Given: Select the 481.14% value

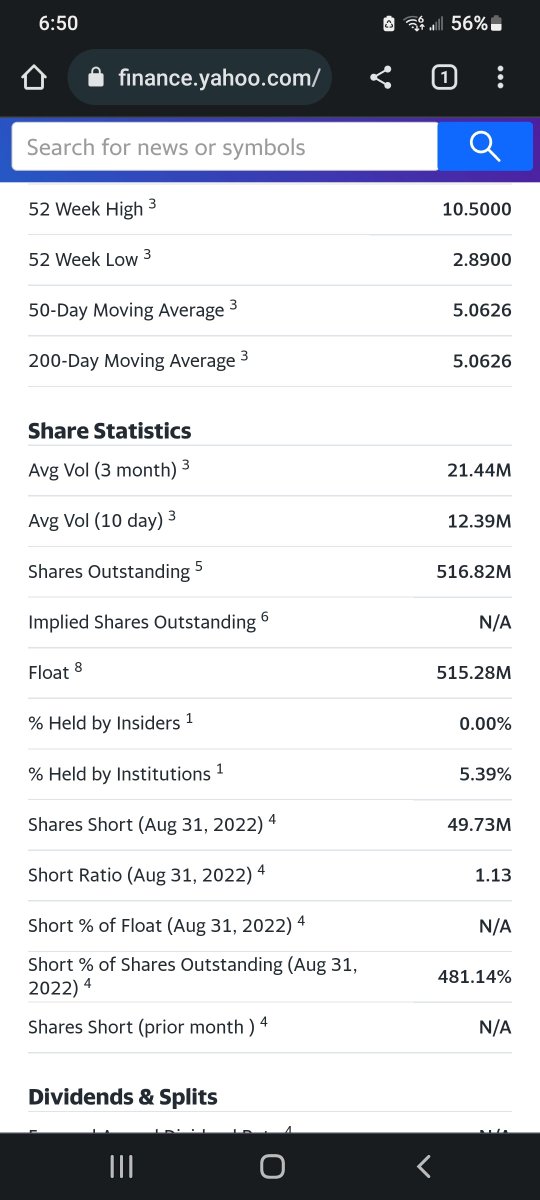Looking at the screenshot, I should point(475,977).
